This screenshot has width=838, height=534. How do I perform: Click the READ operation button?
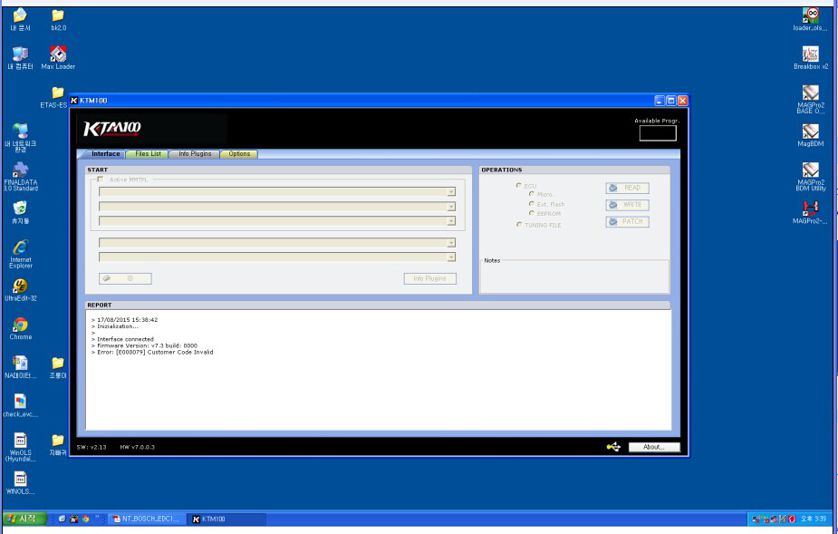point(627,188)
